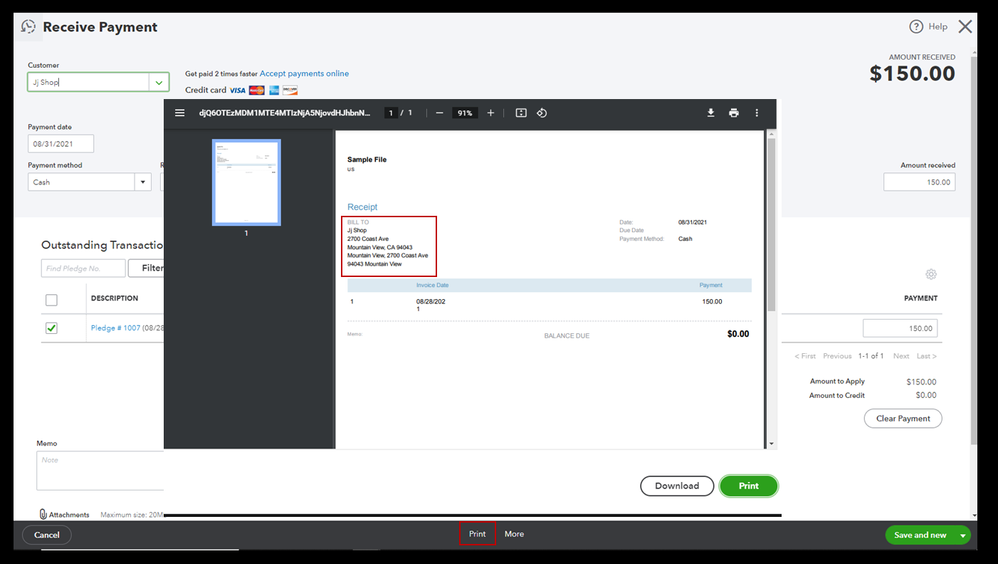Viewport: 998px width, 564px height.
Task: Close the Receive Payment window
Action: 966,26
